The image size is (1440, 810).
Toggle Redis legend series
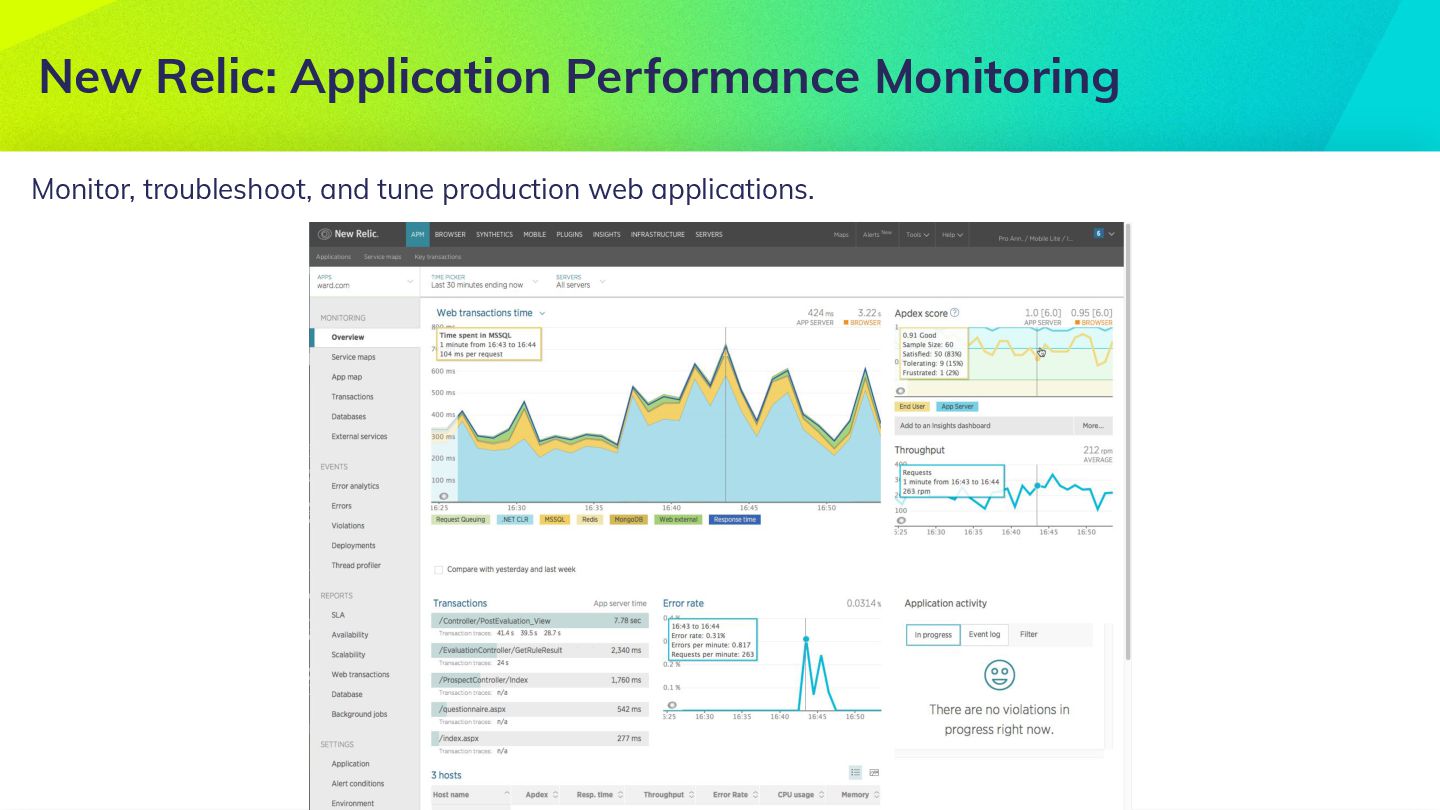point(590,520)
